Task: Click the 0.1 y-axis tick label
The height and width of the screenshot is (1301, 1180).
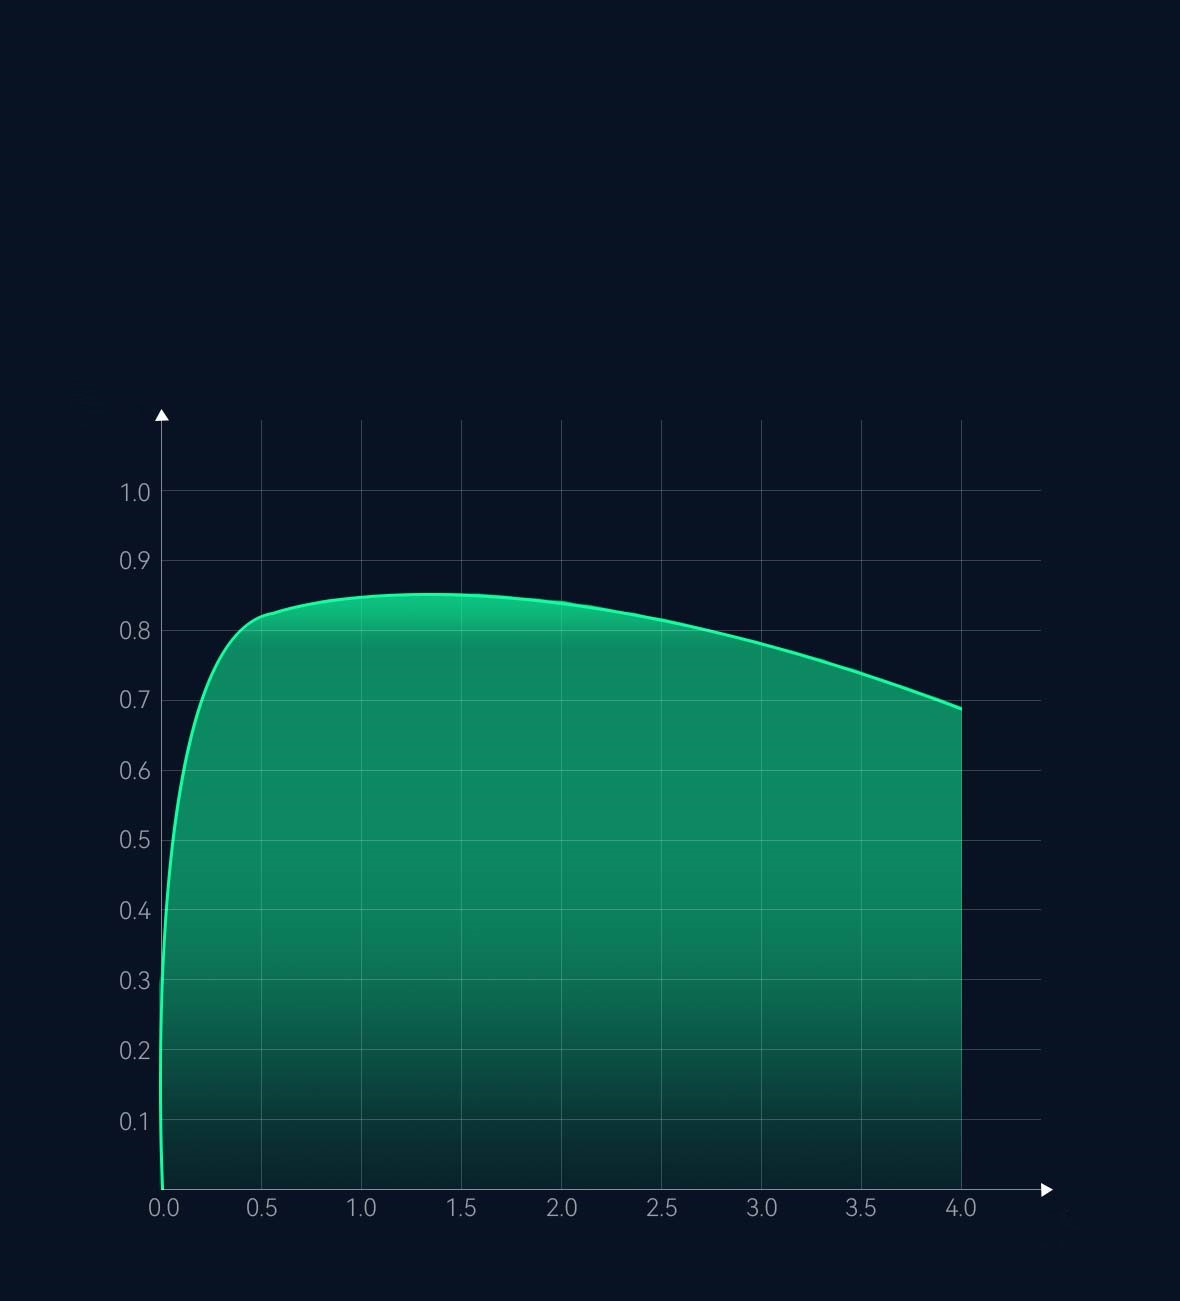Action: [x=135, y=1121]
